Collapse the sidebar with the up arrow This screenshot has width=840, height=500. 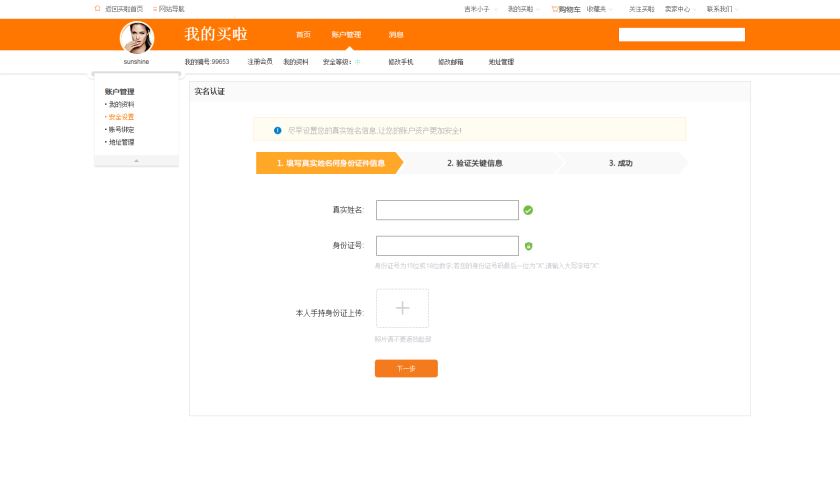[x=137, y=161]
